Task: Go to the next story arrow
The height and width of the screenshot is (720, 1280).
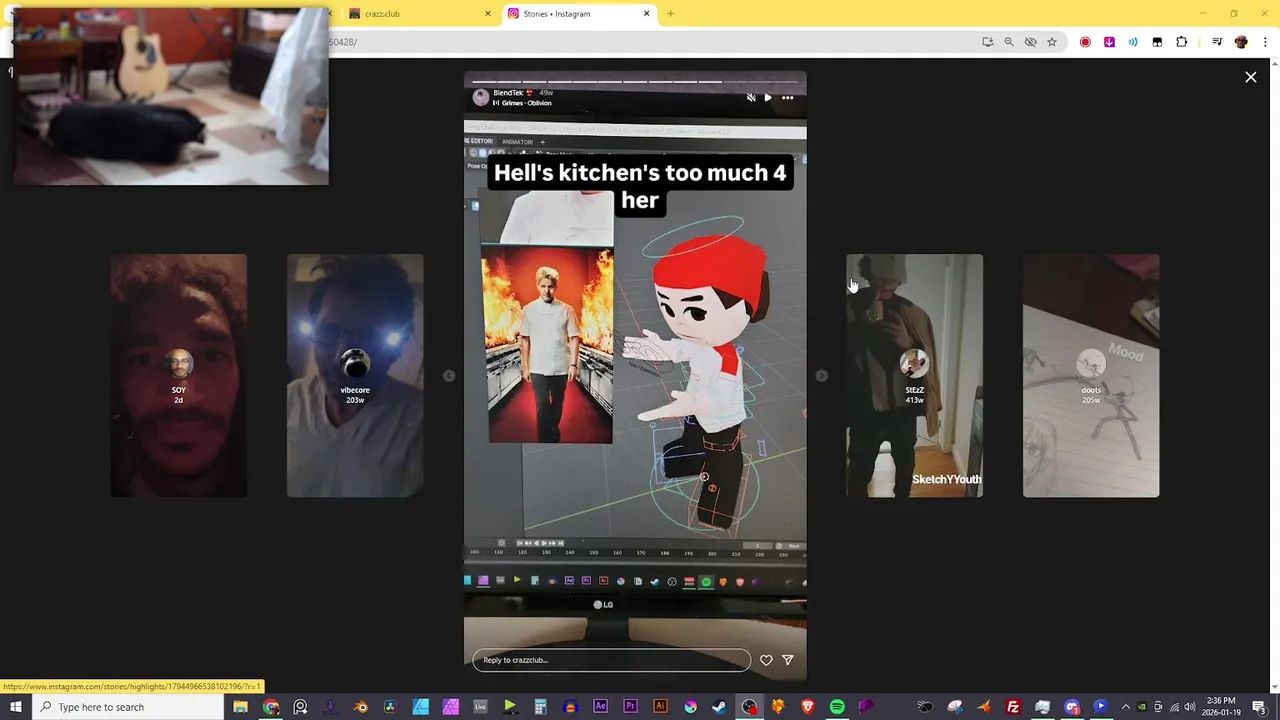Action: (x=821, y=376)
